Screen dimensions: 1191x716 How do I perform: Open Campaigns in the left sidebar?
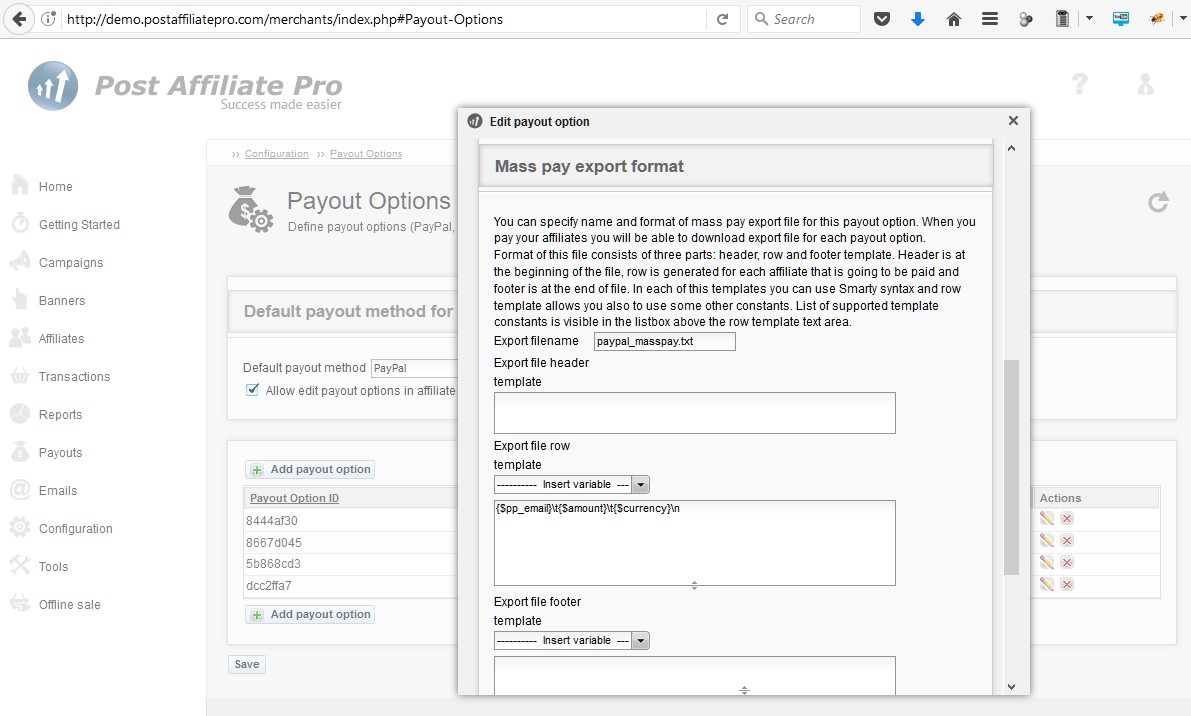coord(70,263)
